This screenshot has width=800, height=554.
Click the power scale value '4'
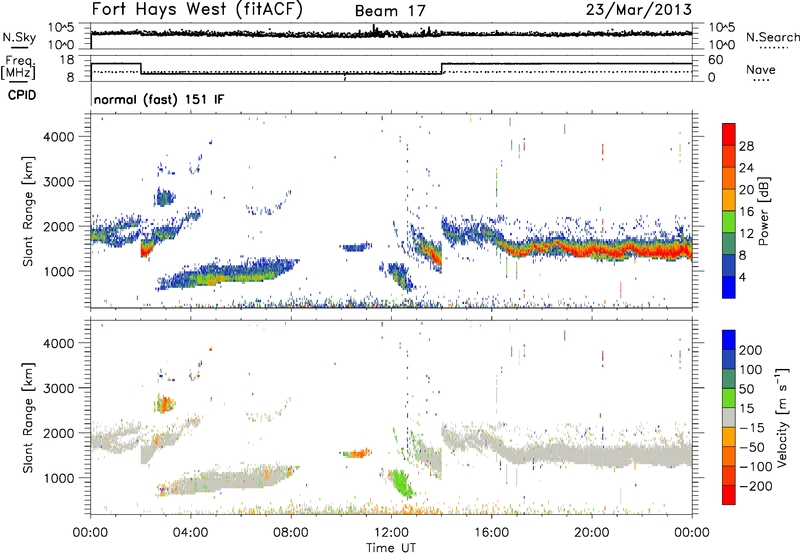point(743,277)
